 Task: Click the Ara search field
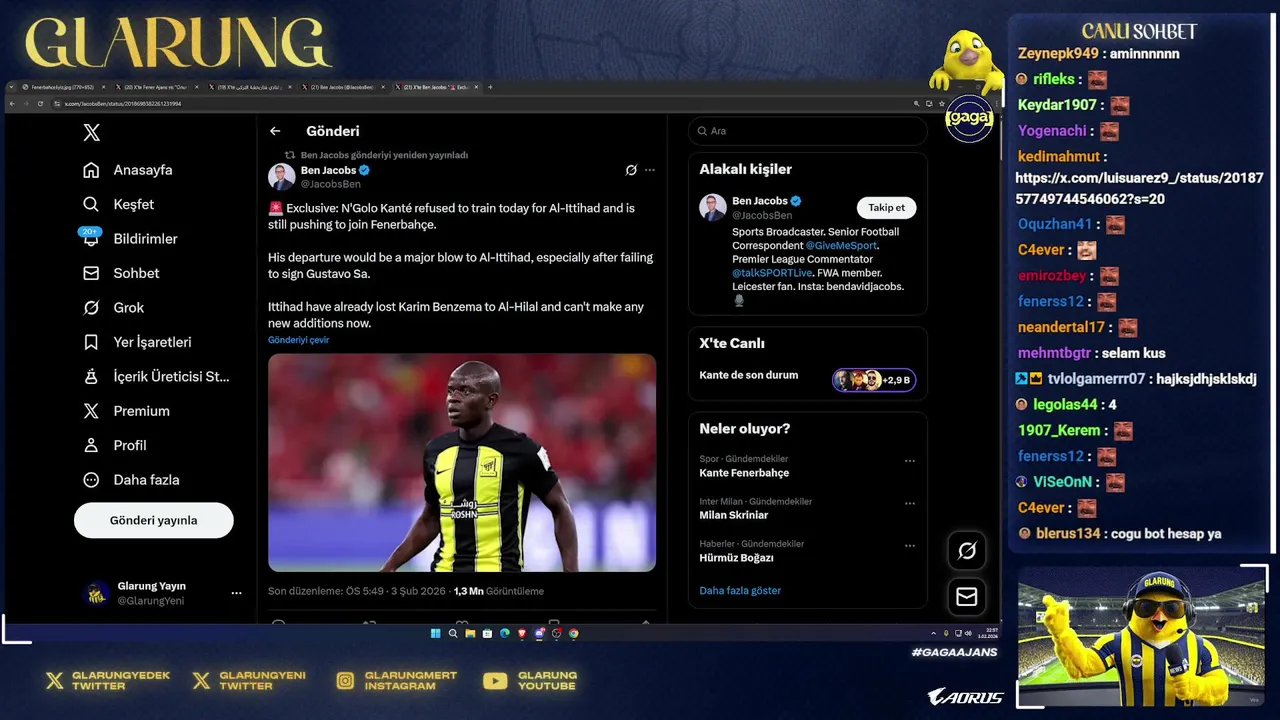807,131
